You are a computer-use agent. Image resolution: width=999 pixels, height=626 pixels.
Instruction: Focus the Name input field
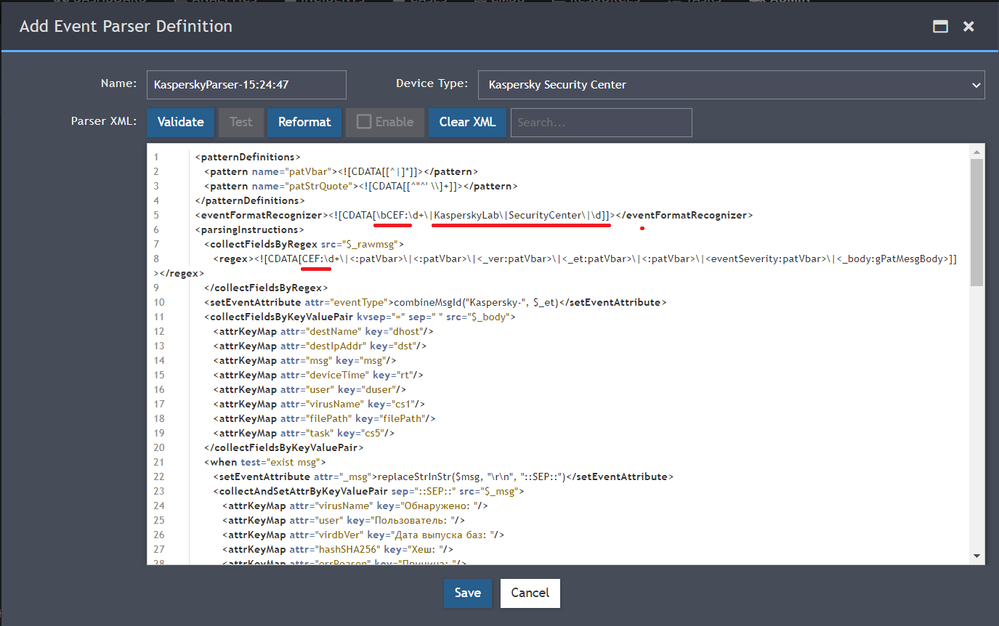pyautogui.click(x=247, y=85)
